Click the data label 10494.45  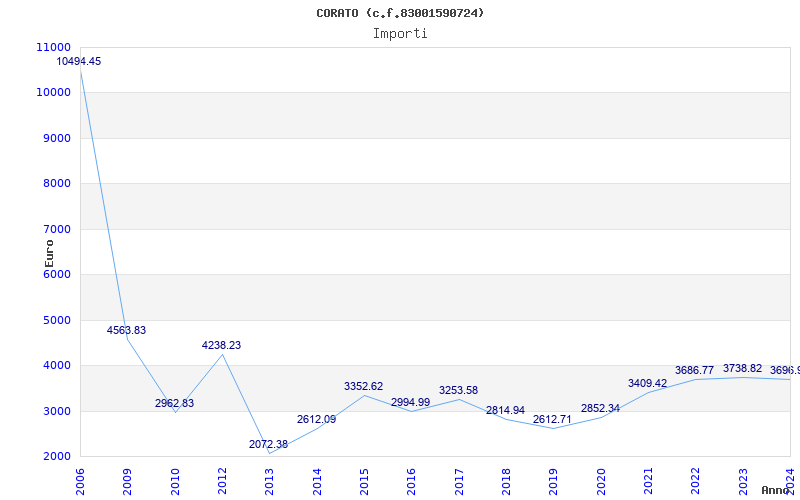(79, 61)
